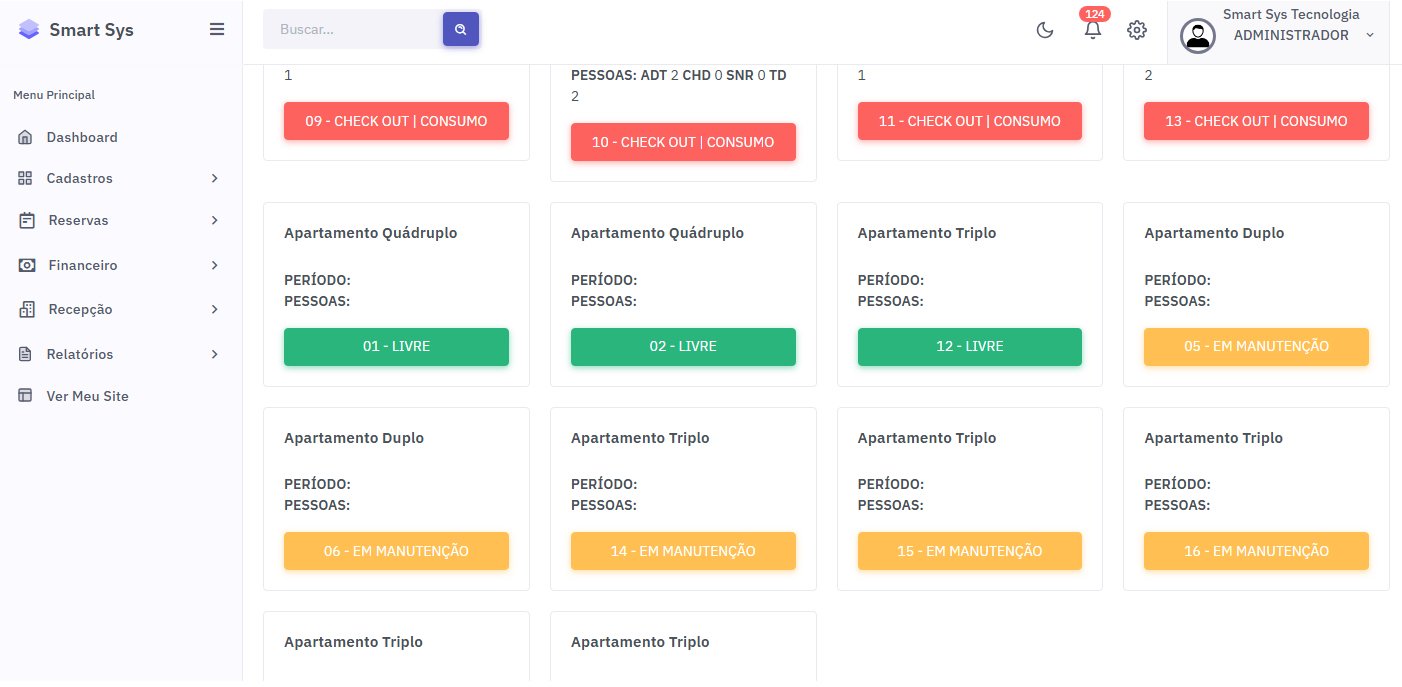Collapse sidebar with the hamburger menu icon
1402x687 pixels.
[x=217, y=30]
